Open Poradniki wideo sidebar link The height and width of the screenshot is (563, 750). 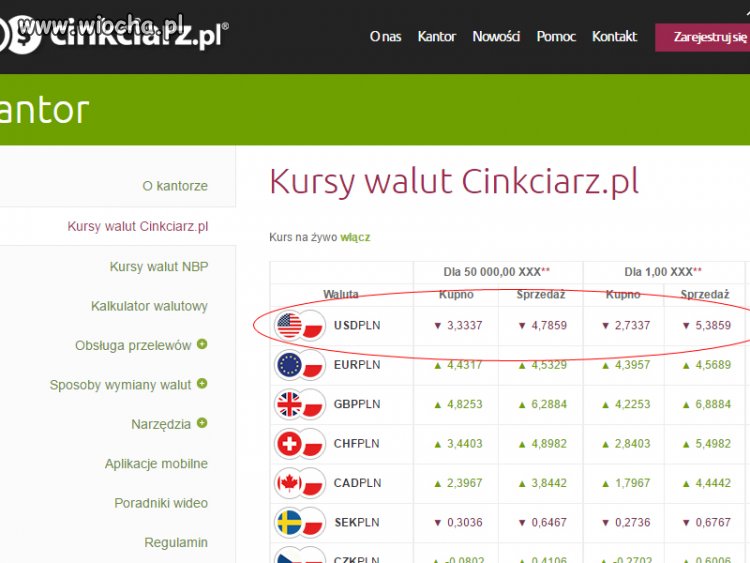coord(161,503)
